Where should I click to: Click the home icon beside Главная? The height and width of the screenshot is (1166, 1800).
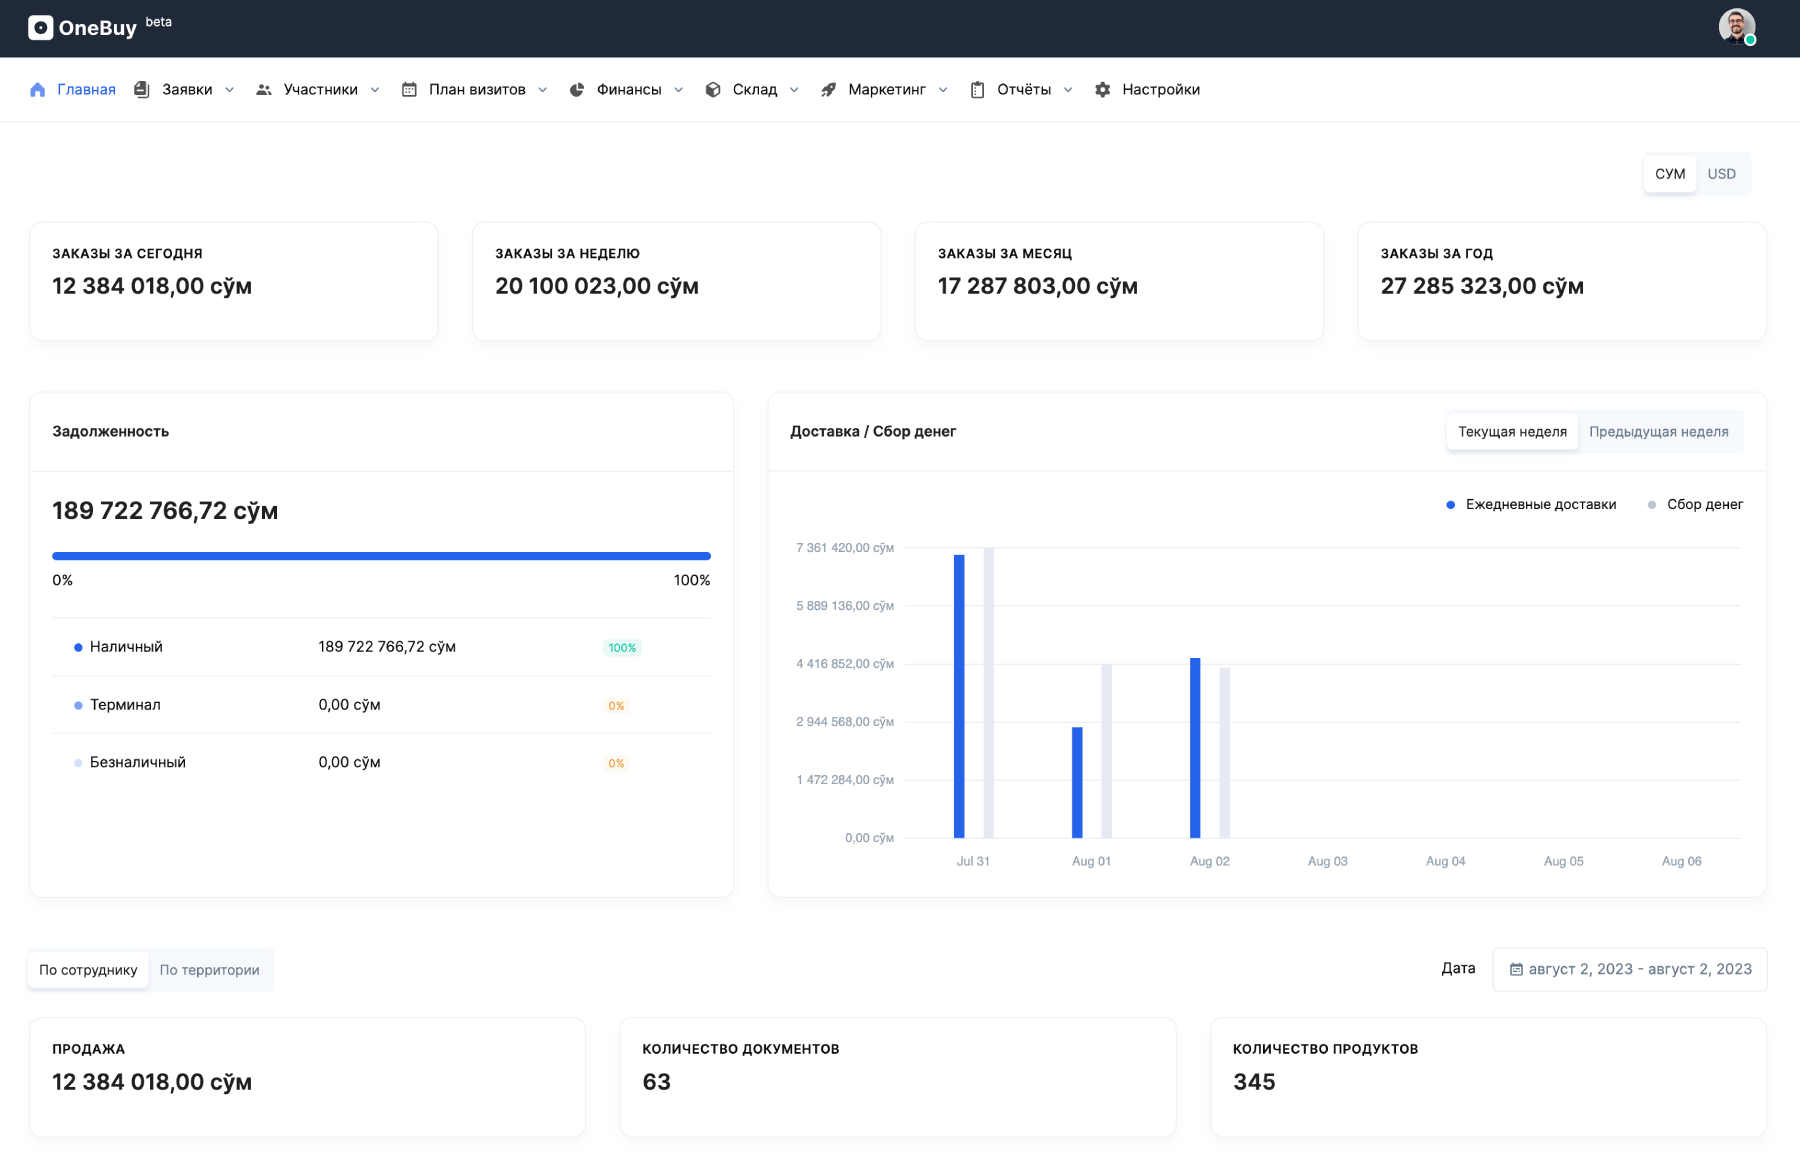38,90
